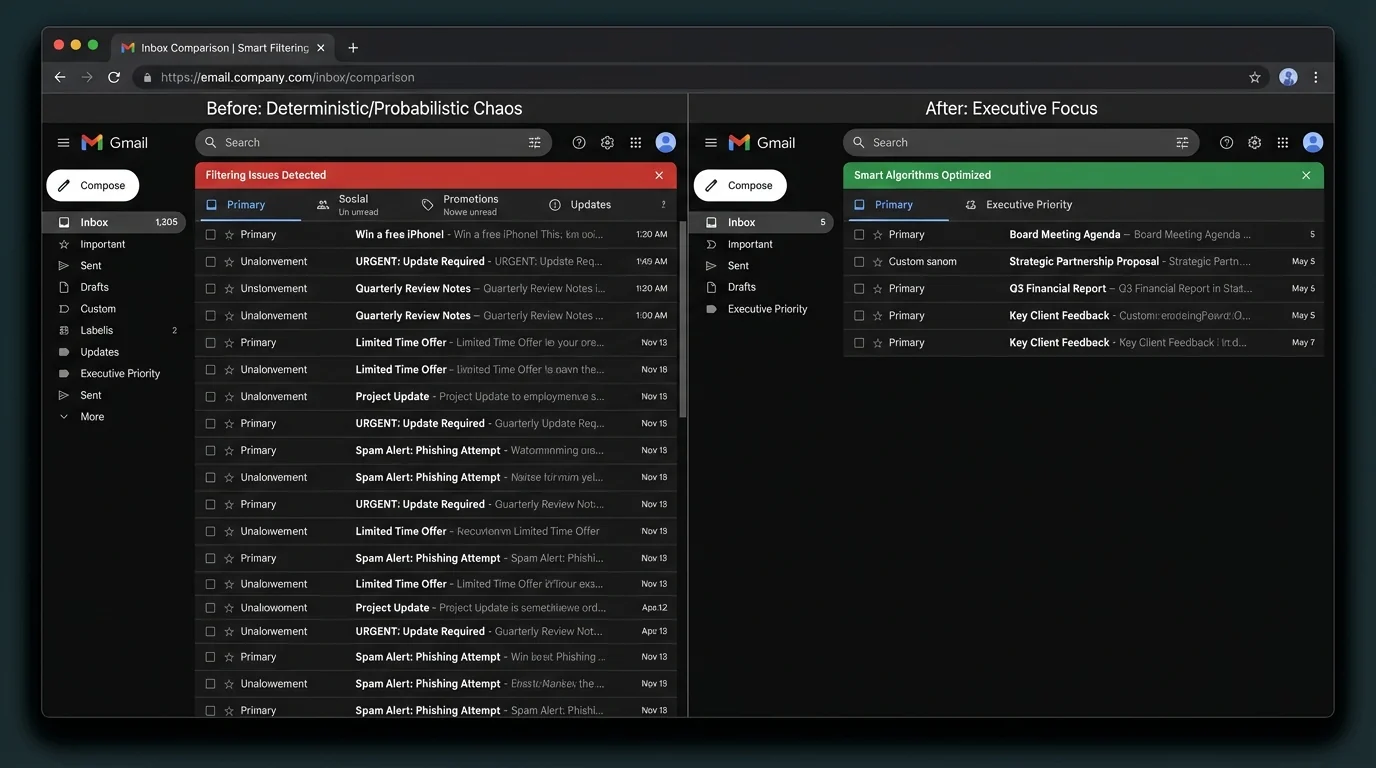Open Settings gear in the Before panel
The image size is (1376, 768).
coord(607,143)
